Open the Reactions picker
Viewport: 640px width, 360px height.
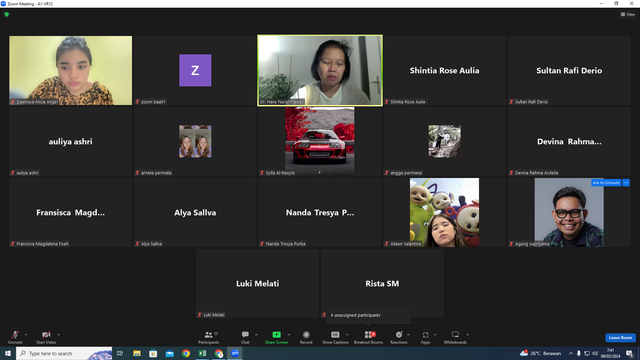(x=399, y=338)
